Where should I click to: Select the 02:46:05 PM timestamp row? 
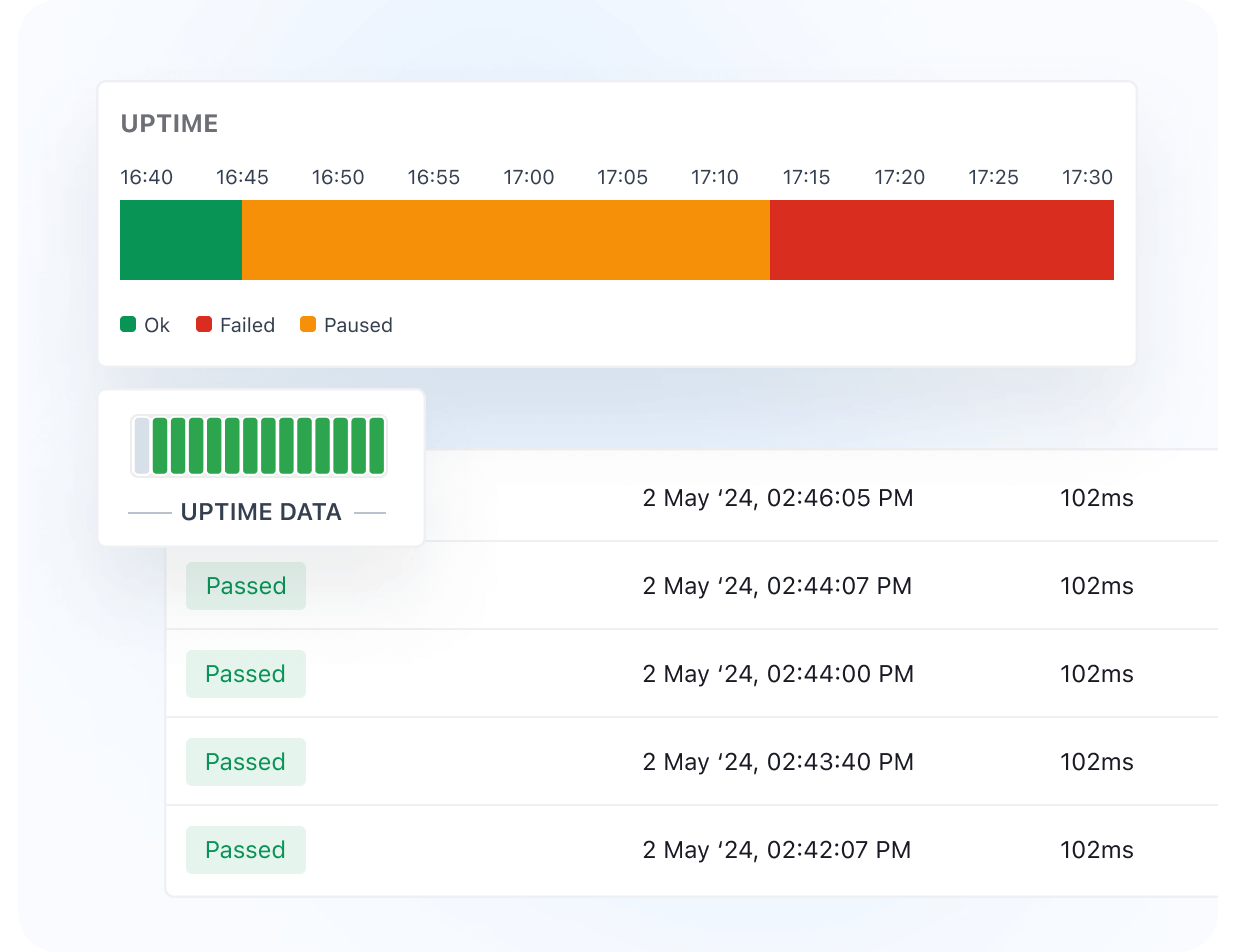pos(692,497)
